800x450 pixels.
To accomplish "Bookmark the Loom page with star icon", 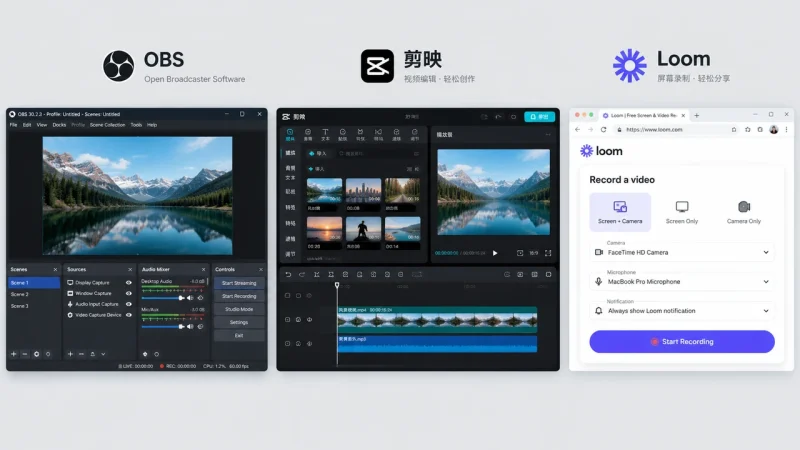I will 747,130.
